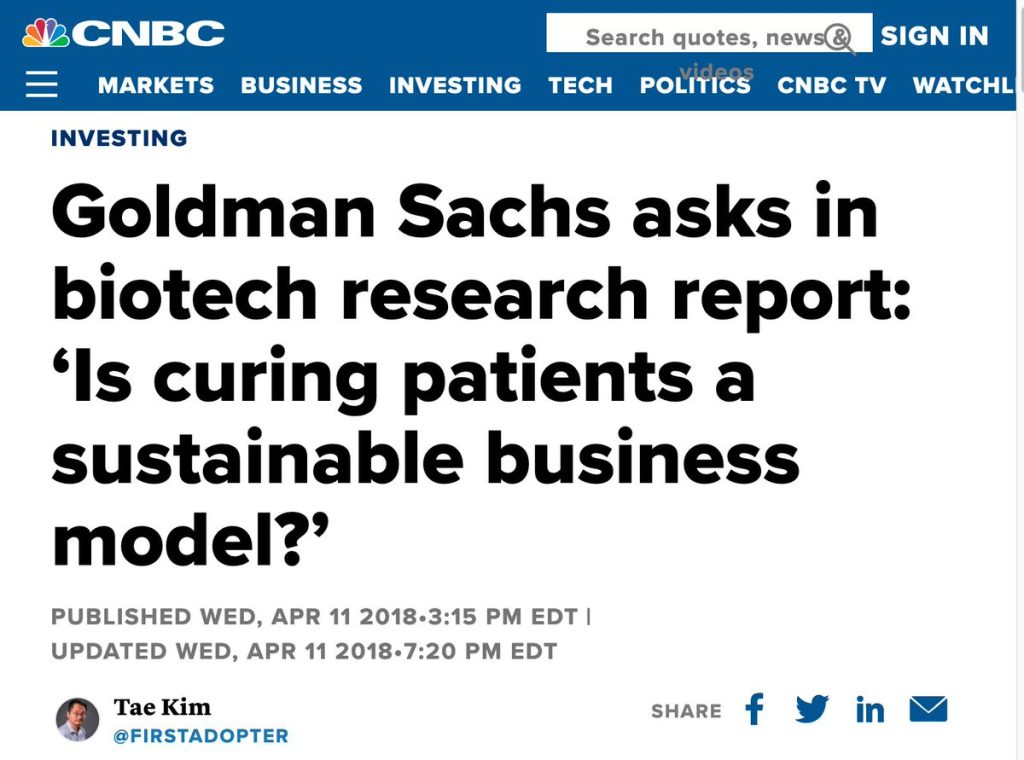
Task: Visit the @FIRSTADOPTER Twitter handle
Action: (200, 736)
